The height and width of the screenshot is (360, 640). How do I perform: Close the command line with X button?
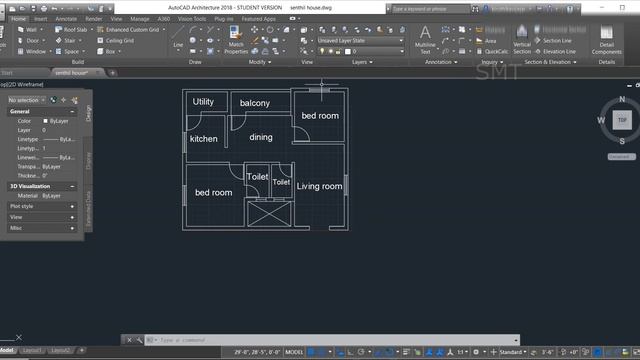(129, 340)
